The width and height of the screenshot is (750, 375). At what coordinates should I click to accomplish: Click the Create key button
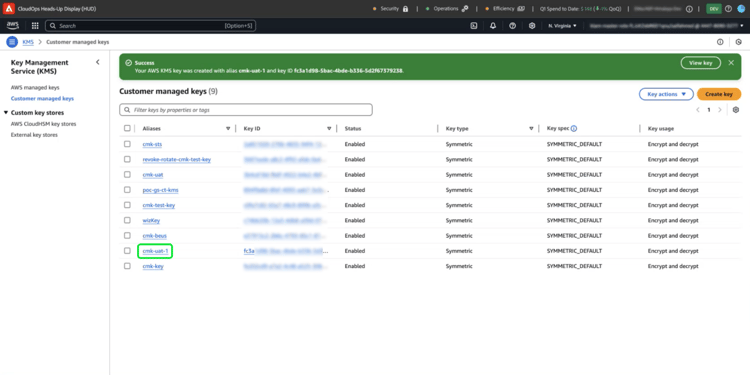719,94
